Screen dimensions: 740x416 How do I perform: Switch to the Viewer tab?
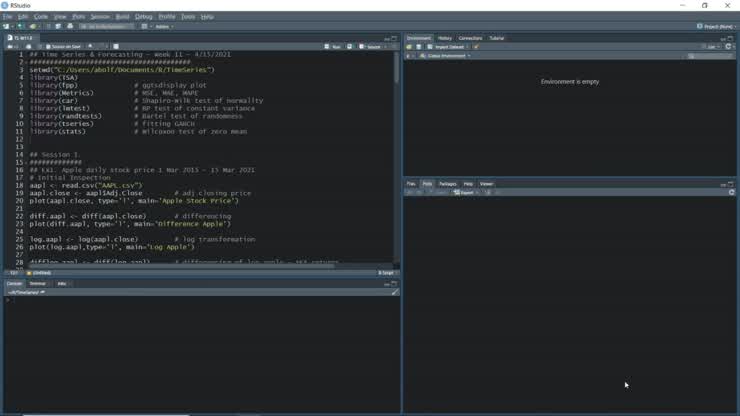coord(486,184)
